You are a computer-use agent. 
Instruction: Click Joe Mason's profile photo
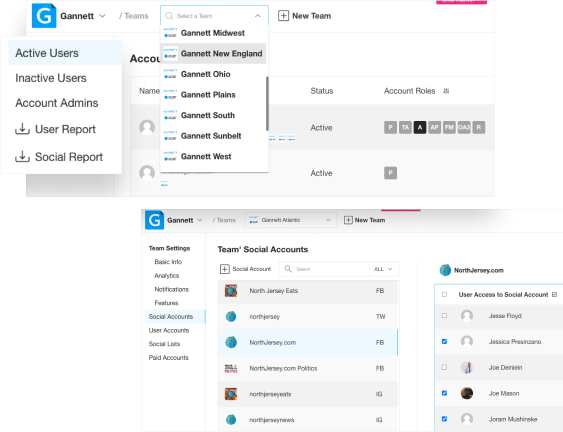pyautogui.click(x=467, y=393)
